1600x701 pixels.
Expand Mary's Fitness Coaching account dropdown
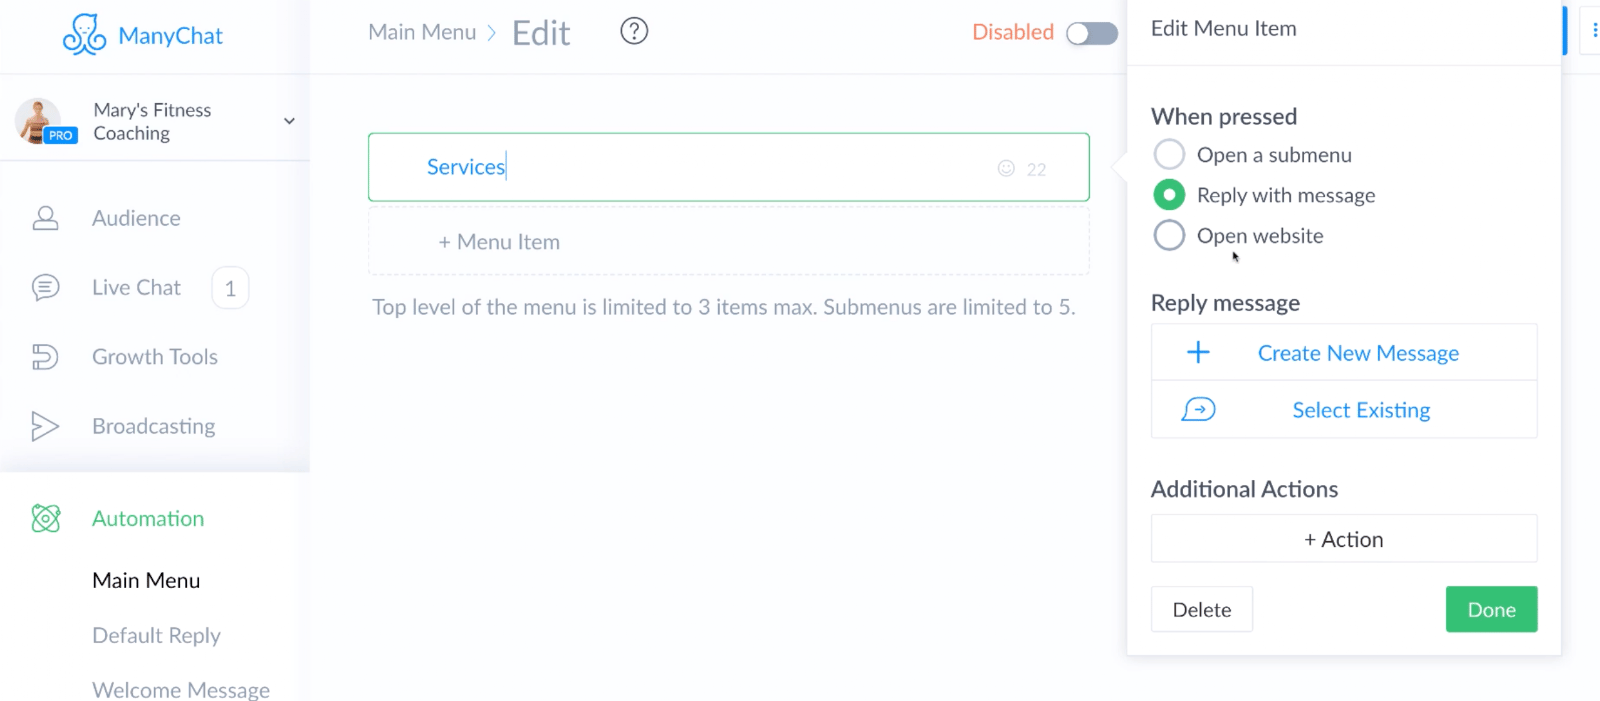[x=289, y=121]
